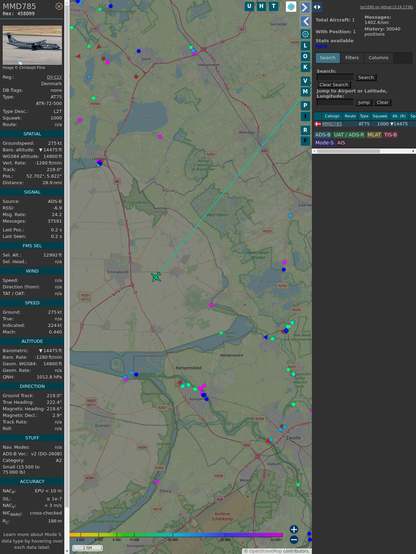Switch to the Filters tab
The width and height of the screenshot is (416, 554).
pos(352,58)
